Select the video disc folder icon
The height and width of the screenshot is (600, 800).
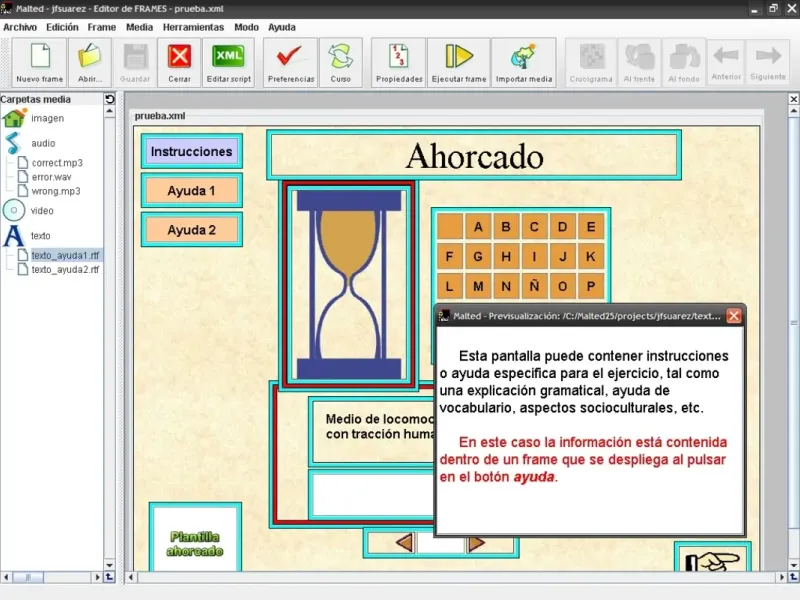(14, 210)
